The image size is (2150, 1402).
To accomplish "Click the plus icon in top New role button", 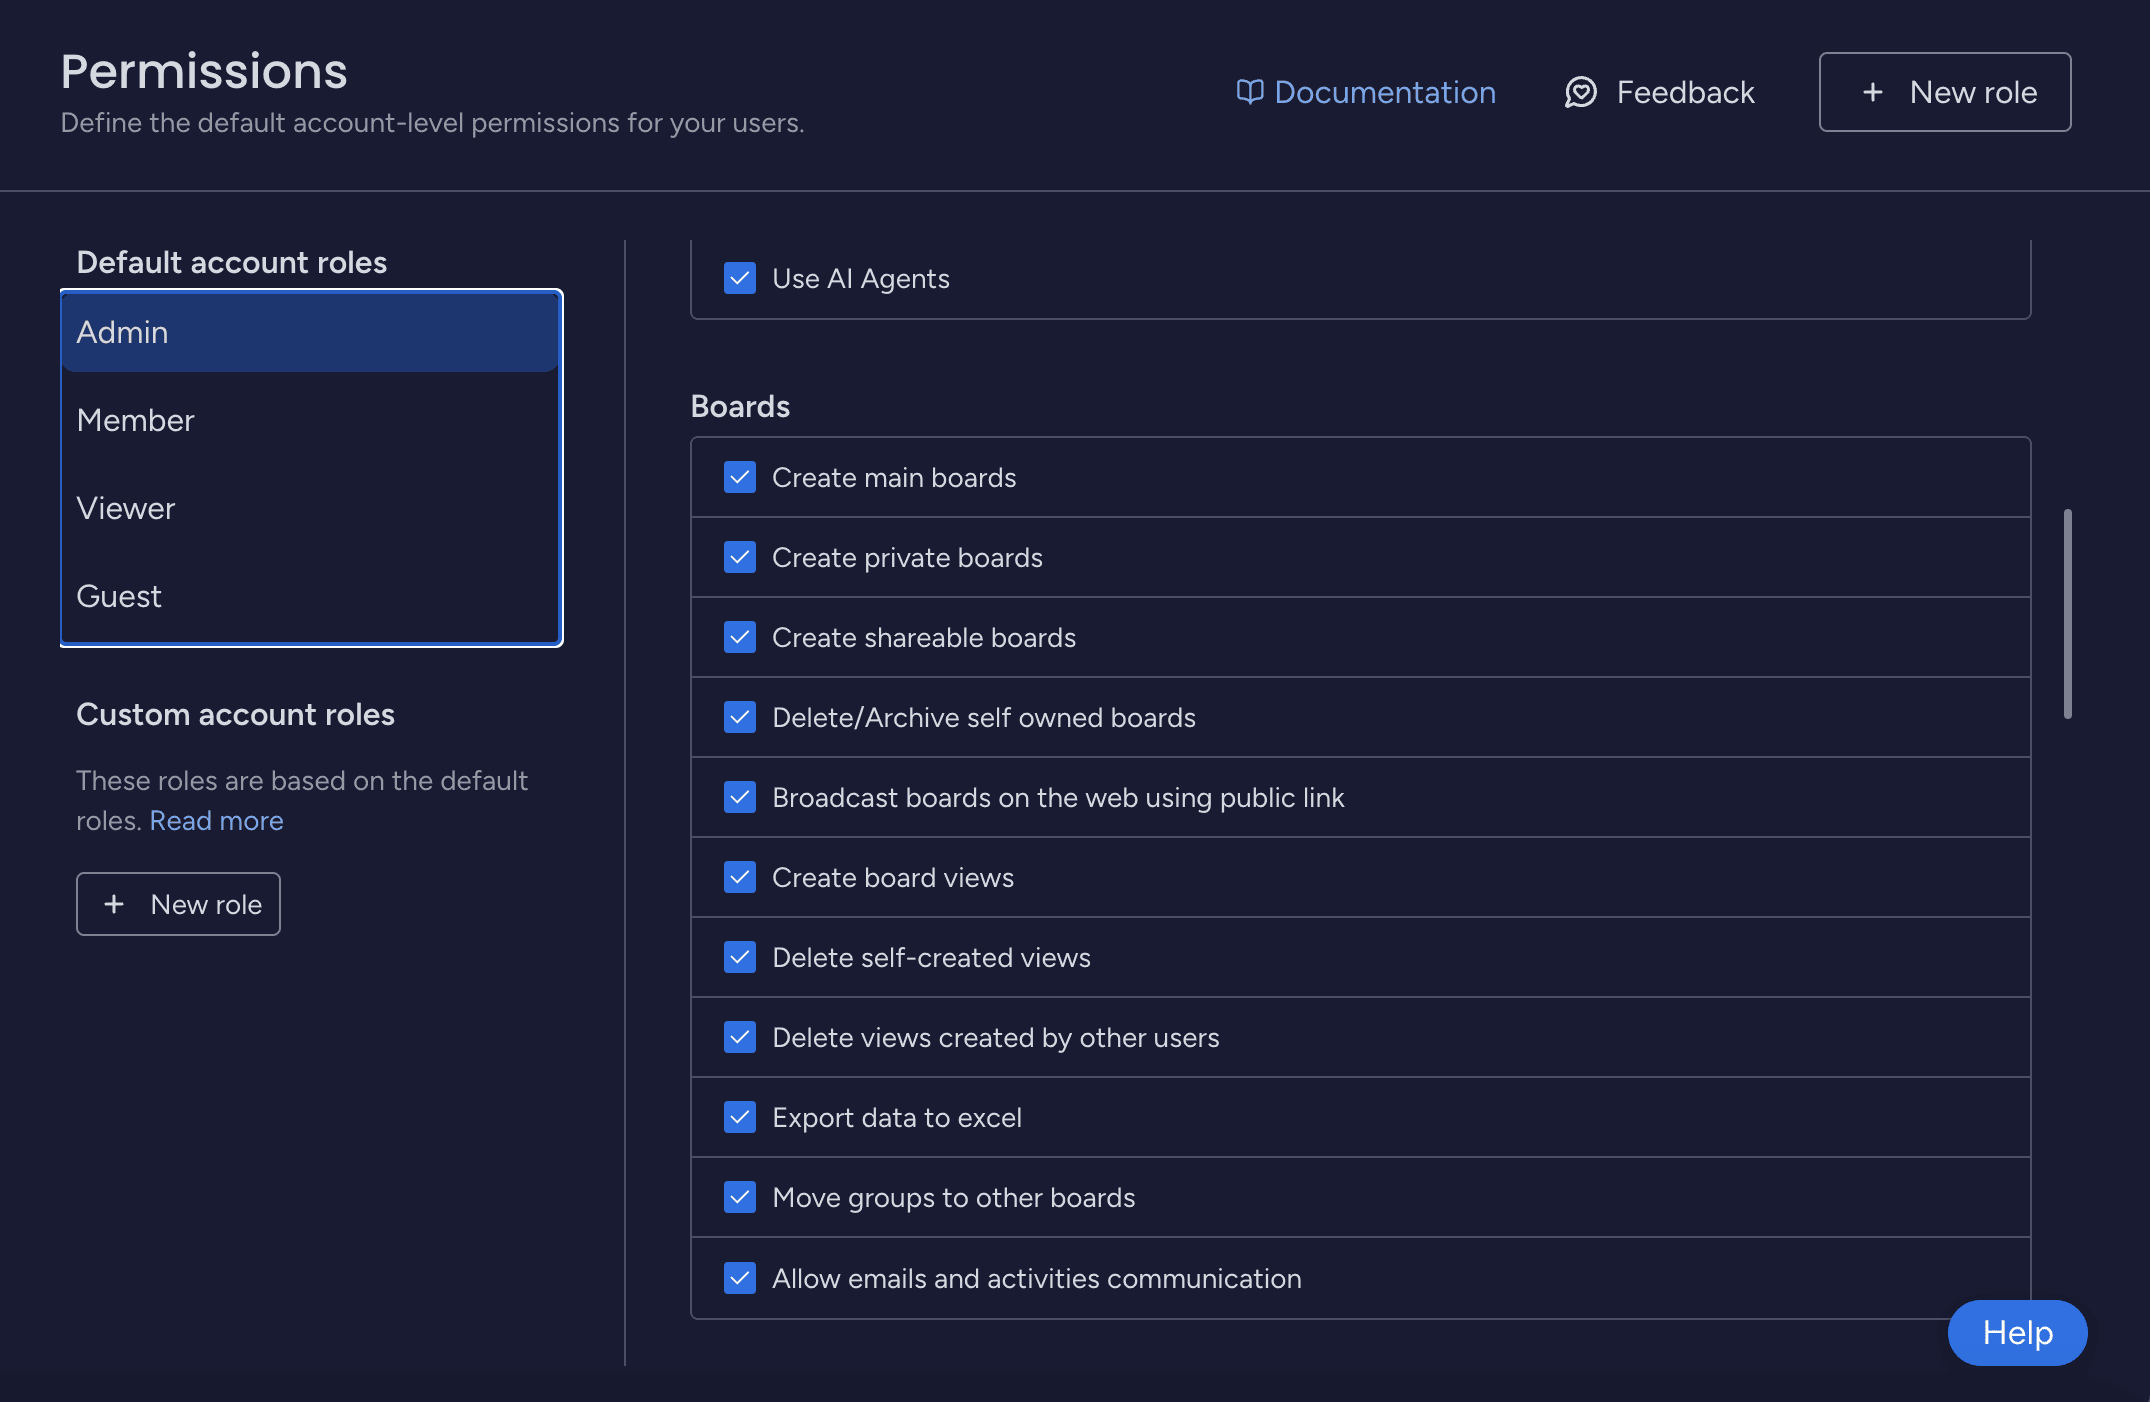I will 1871,92.
